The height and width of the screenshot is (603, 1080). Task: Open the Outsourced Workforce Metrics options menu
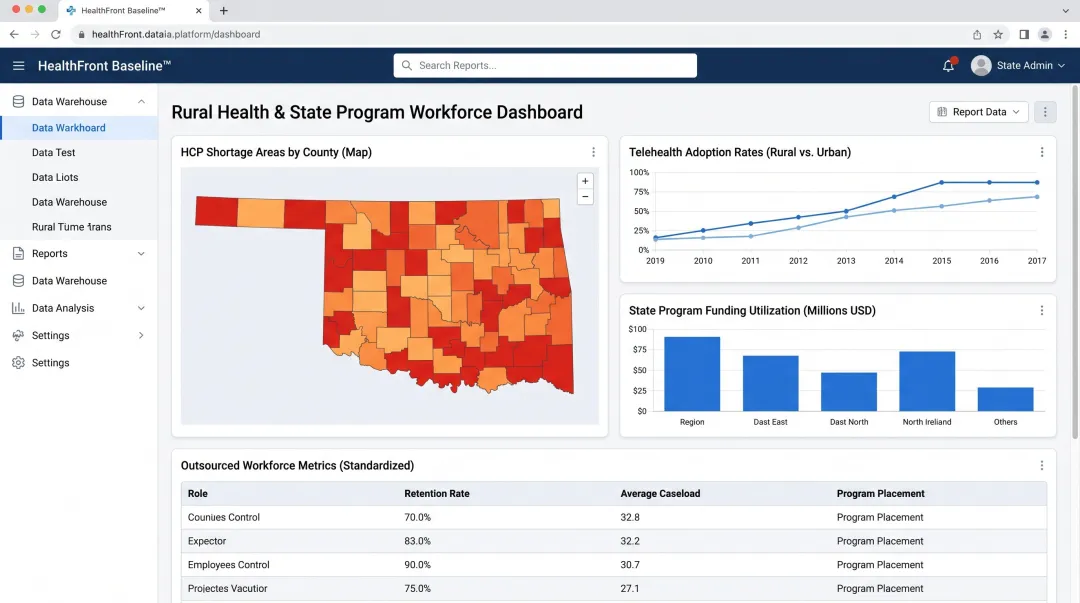coord(1042,465)
